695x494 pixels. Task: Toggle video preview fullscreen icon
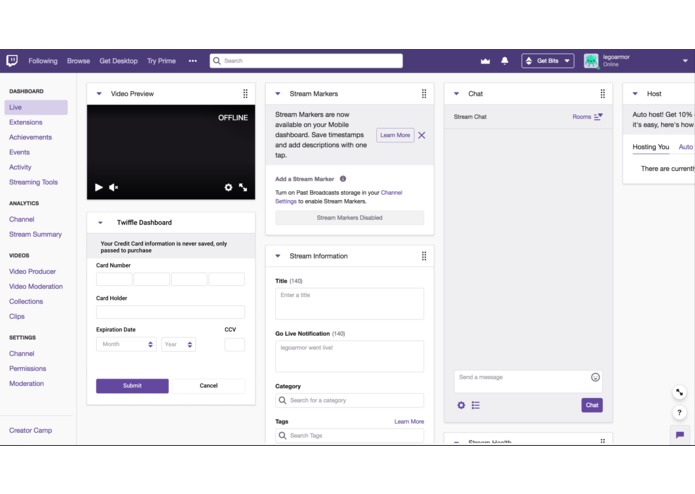pos(243,187)
